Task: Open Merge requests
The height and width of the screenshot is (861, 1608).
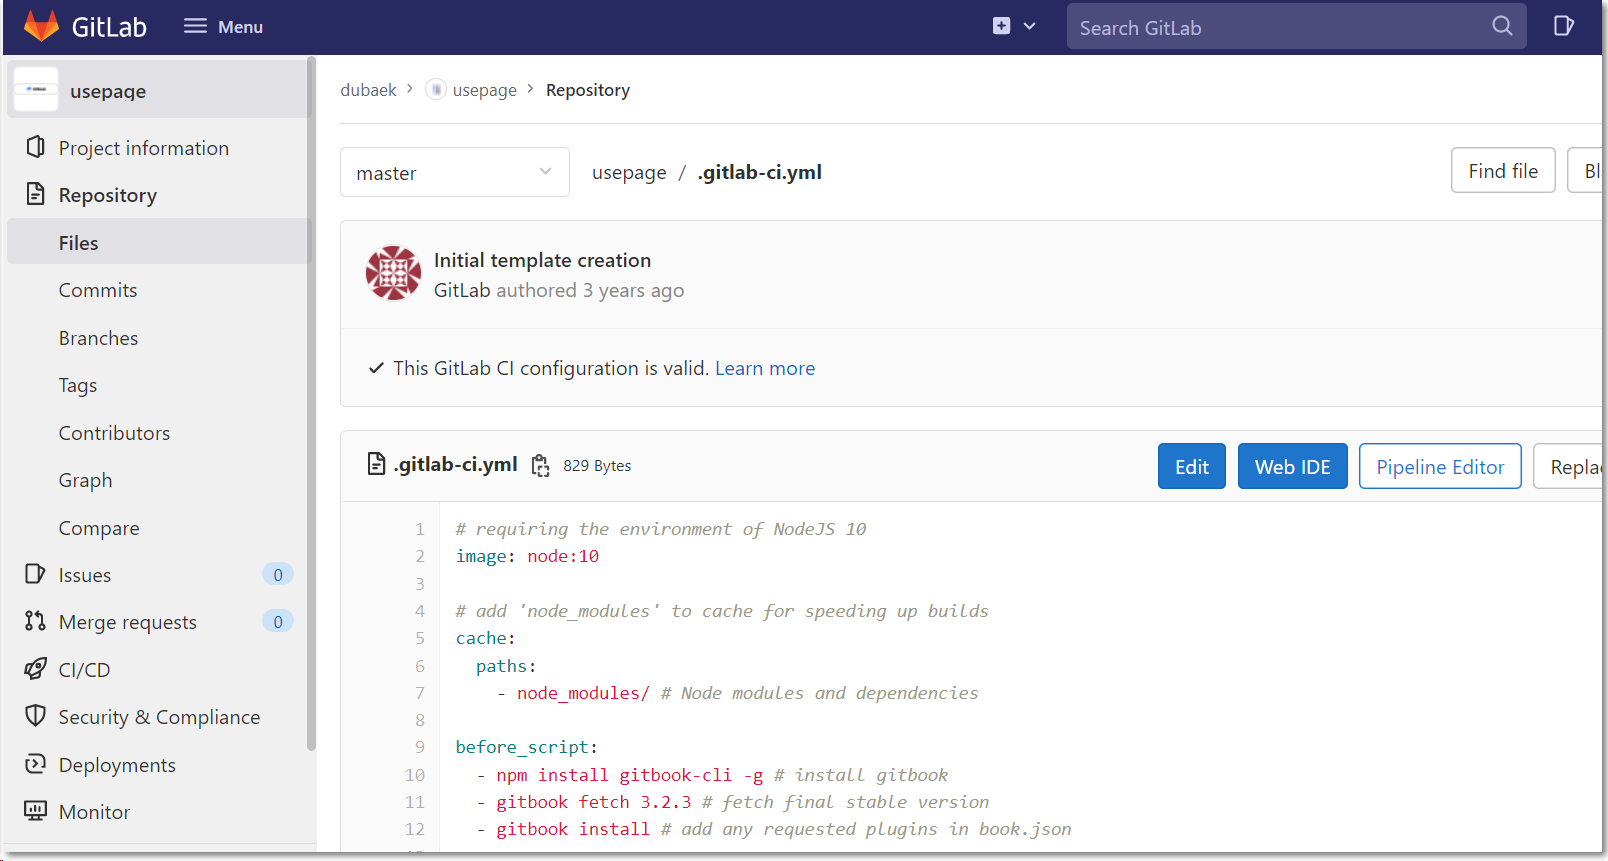Action: [x=128, y=622]
